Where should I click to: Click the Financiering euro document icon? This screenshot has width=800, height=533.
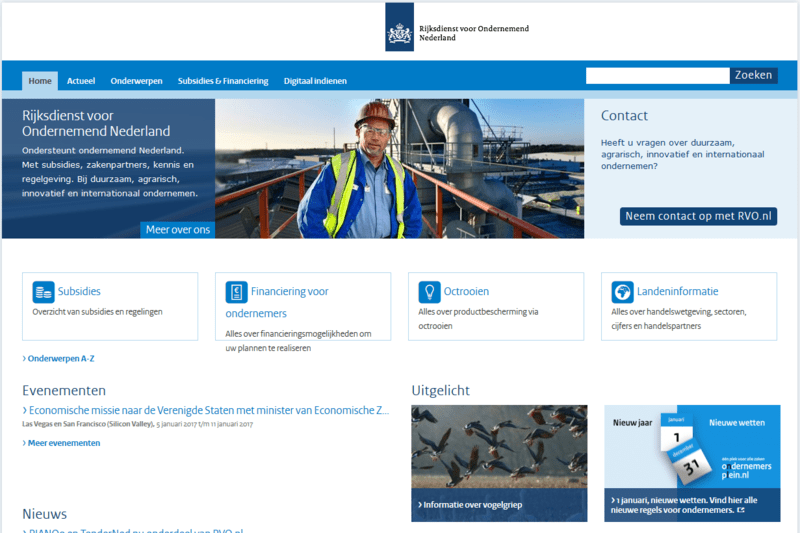tap(236, 292)
